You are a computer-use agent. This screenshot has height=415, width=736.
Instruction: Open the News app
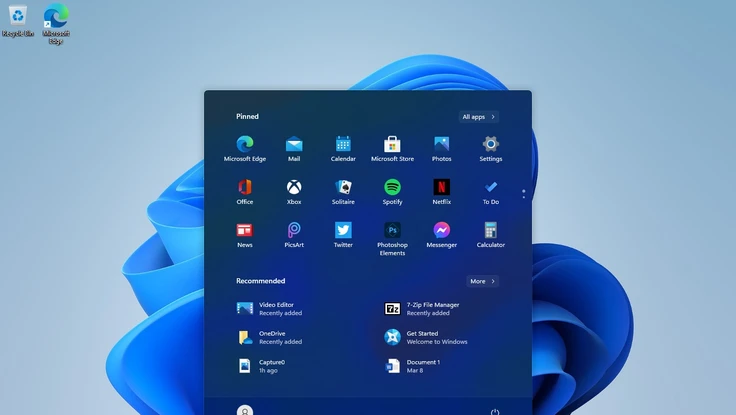[x=245, y=235]
